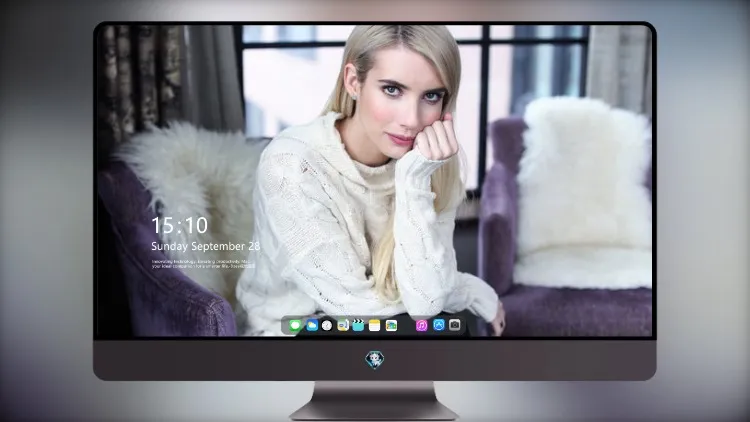Open the music note document app in dock
This screenshot has width=750, height=422.
343,326
